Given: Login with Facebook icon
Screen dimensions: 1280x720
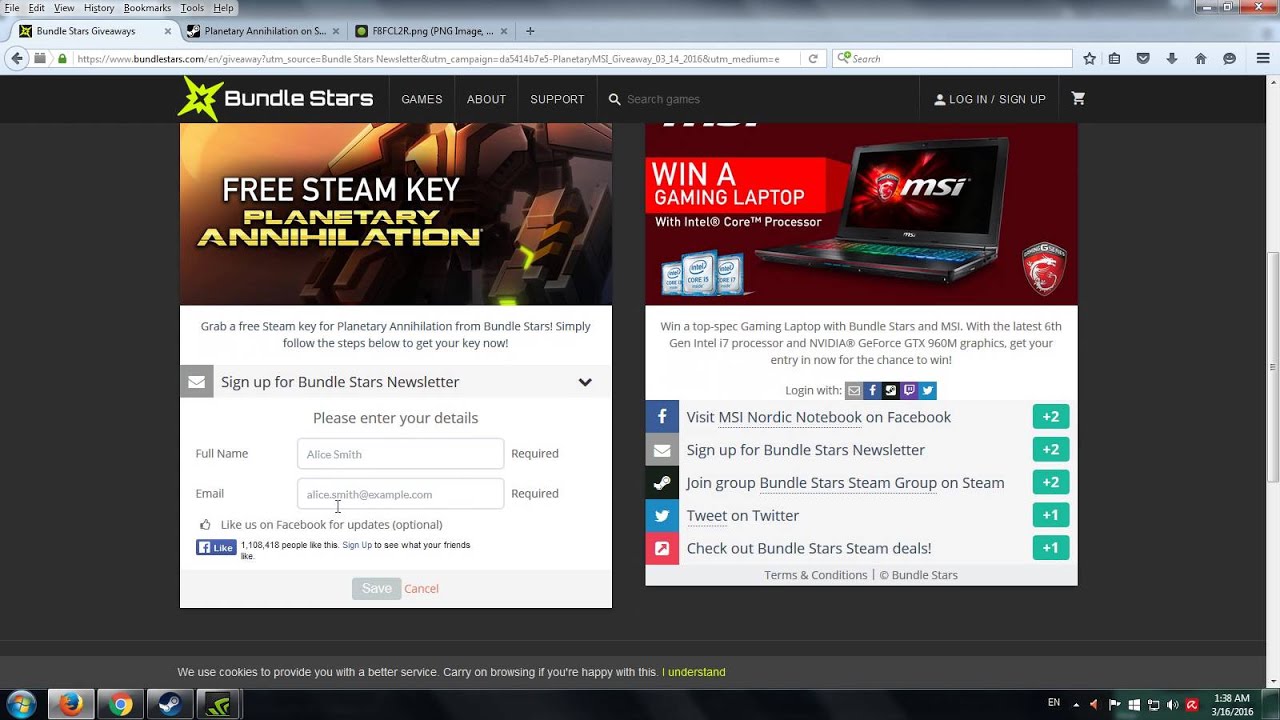Looking at the screenshot, I should click(872, 391).
